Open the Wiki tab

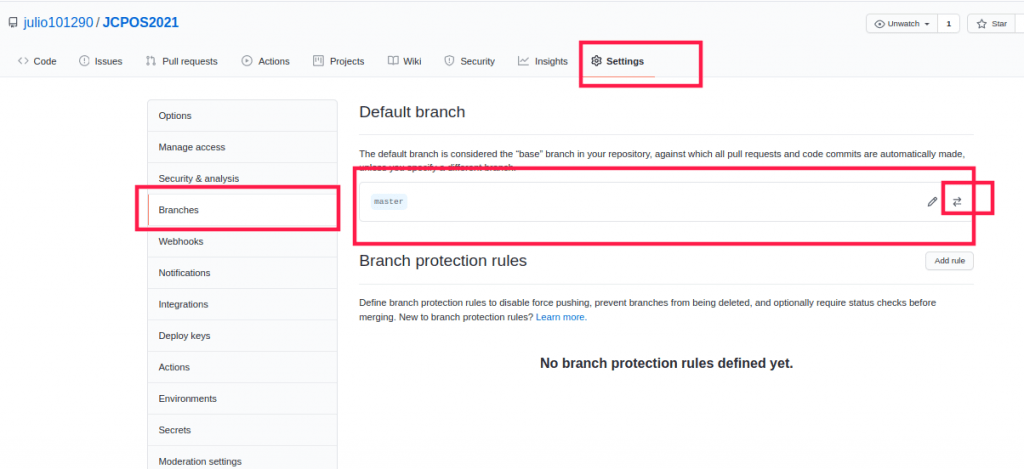click(404, 61)
